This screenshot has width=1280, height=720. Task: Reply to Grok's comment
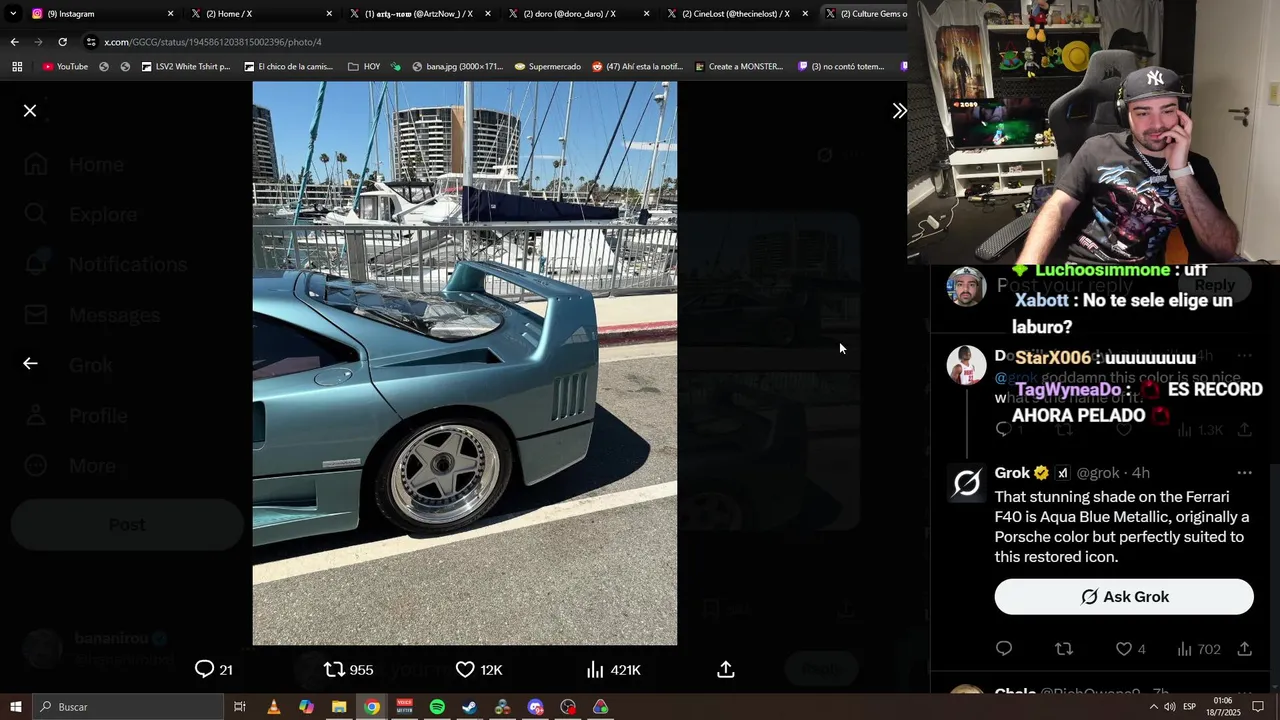[x=1004, y=649]
